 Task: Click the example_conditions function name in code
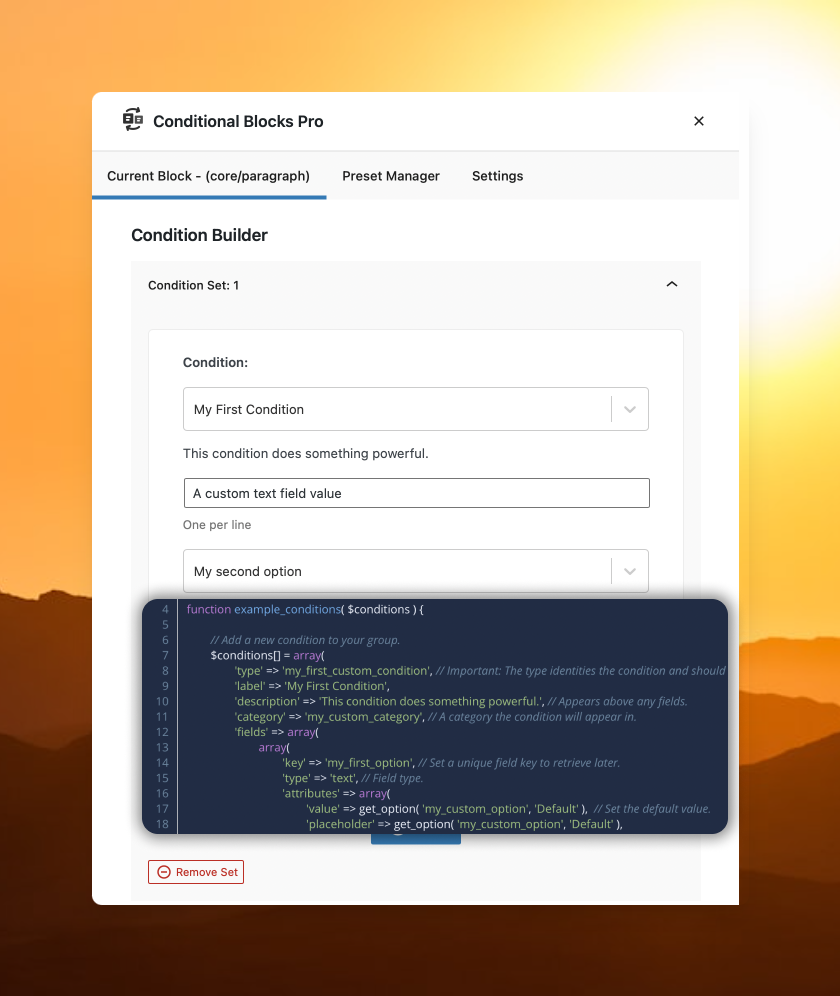click(x=287, y=609)
